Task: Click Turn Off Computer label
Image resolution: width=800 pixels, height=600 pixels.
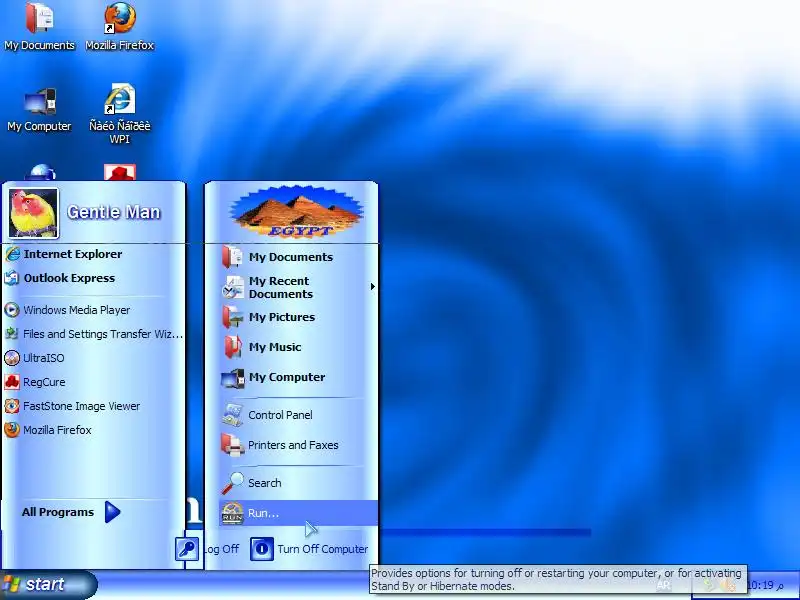Action: (322, 549)
